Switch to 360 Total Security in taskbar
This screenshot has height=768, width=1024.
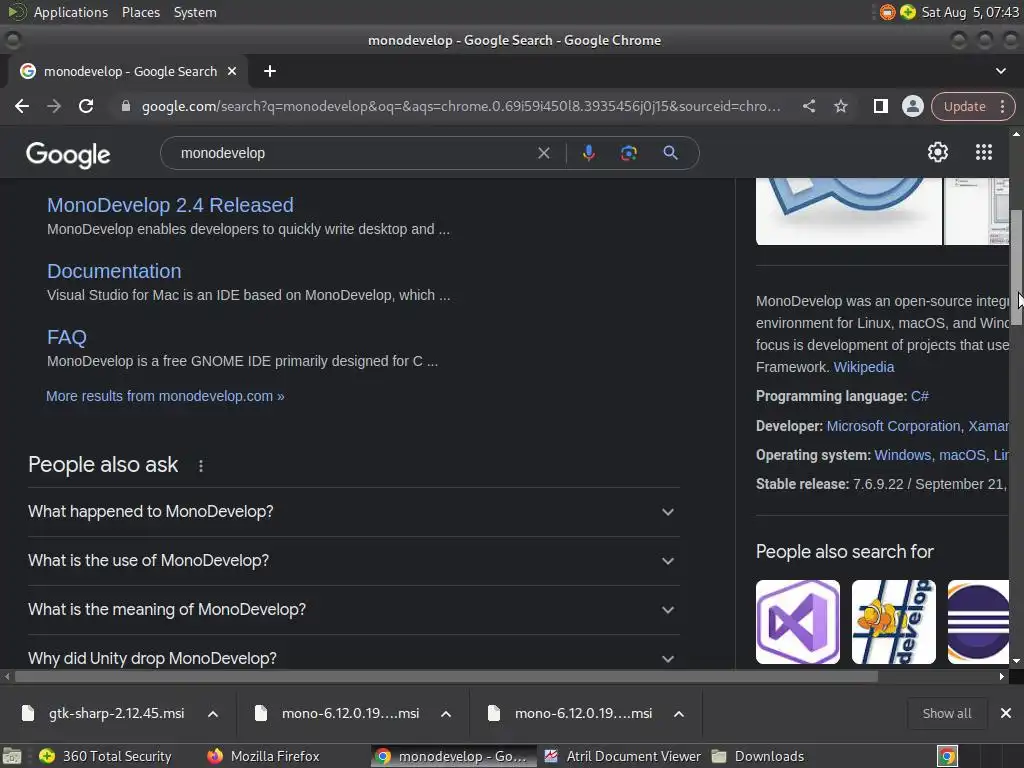coord(106,756)
